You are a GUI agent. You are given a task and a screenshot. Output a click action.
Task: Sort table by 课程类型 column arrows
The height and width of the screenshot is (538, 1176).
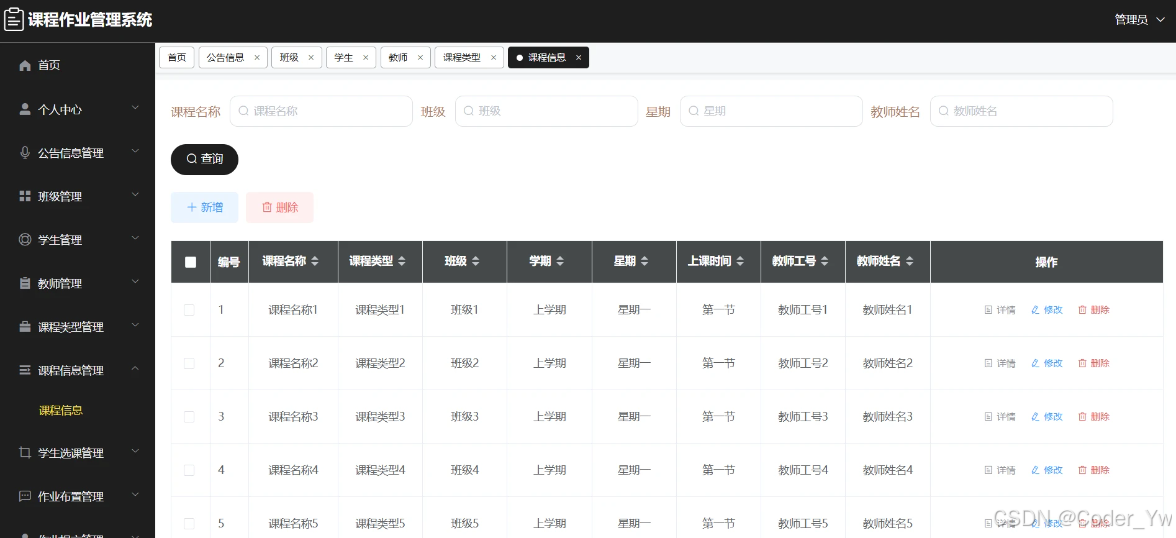coord(402,262)
